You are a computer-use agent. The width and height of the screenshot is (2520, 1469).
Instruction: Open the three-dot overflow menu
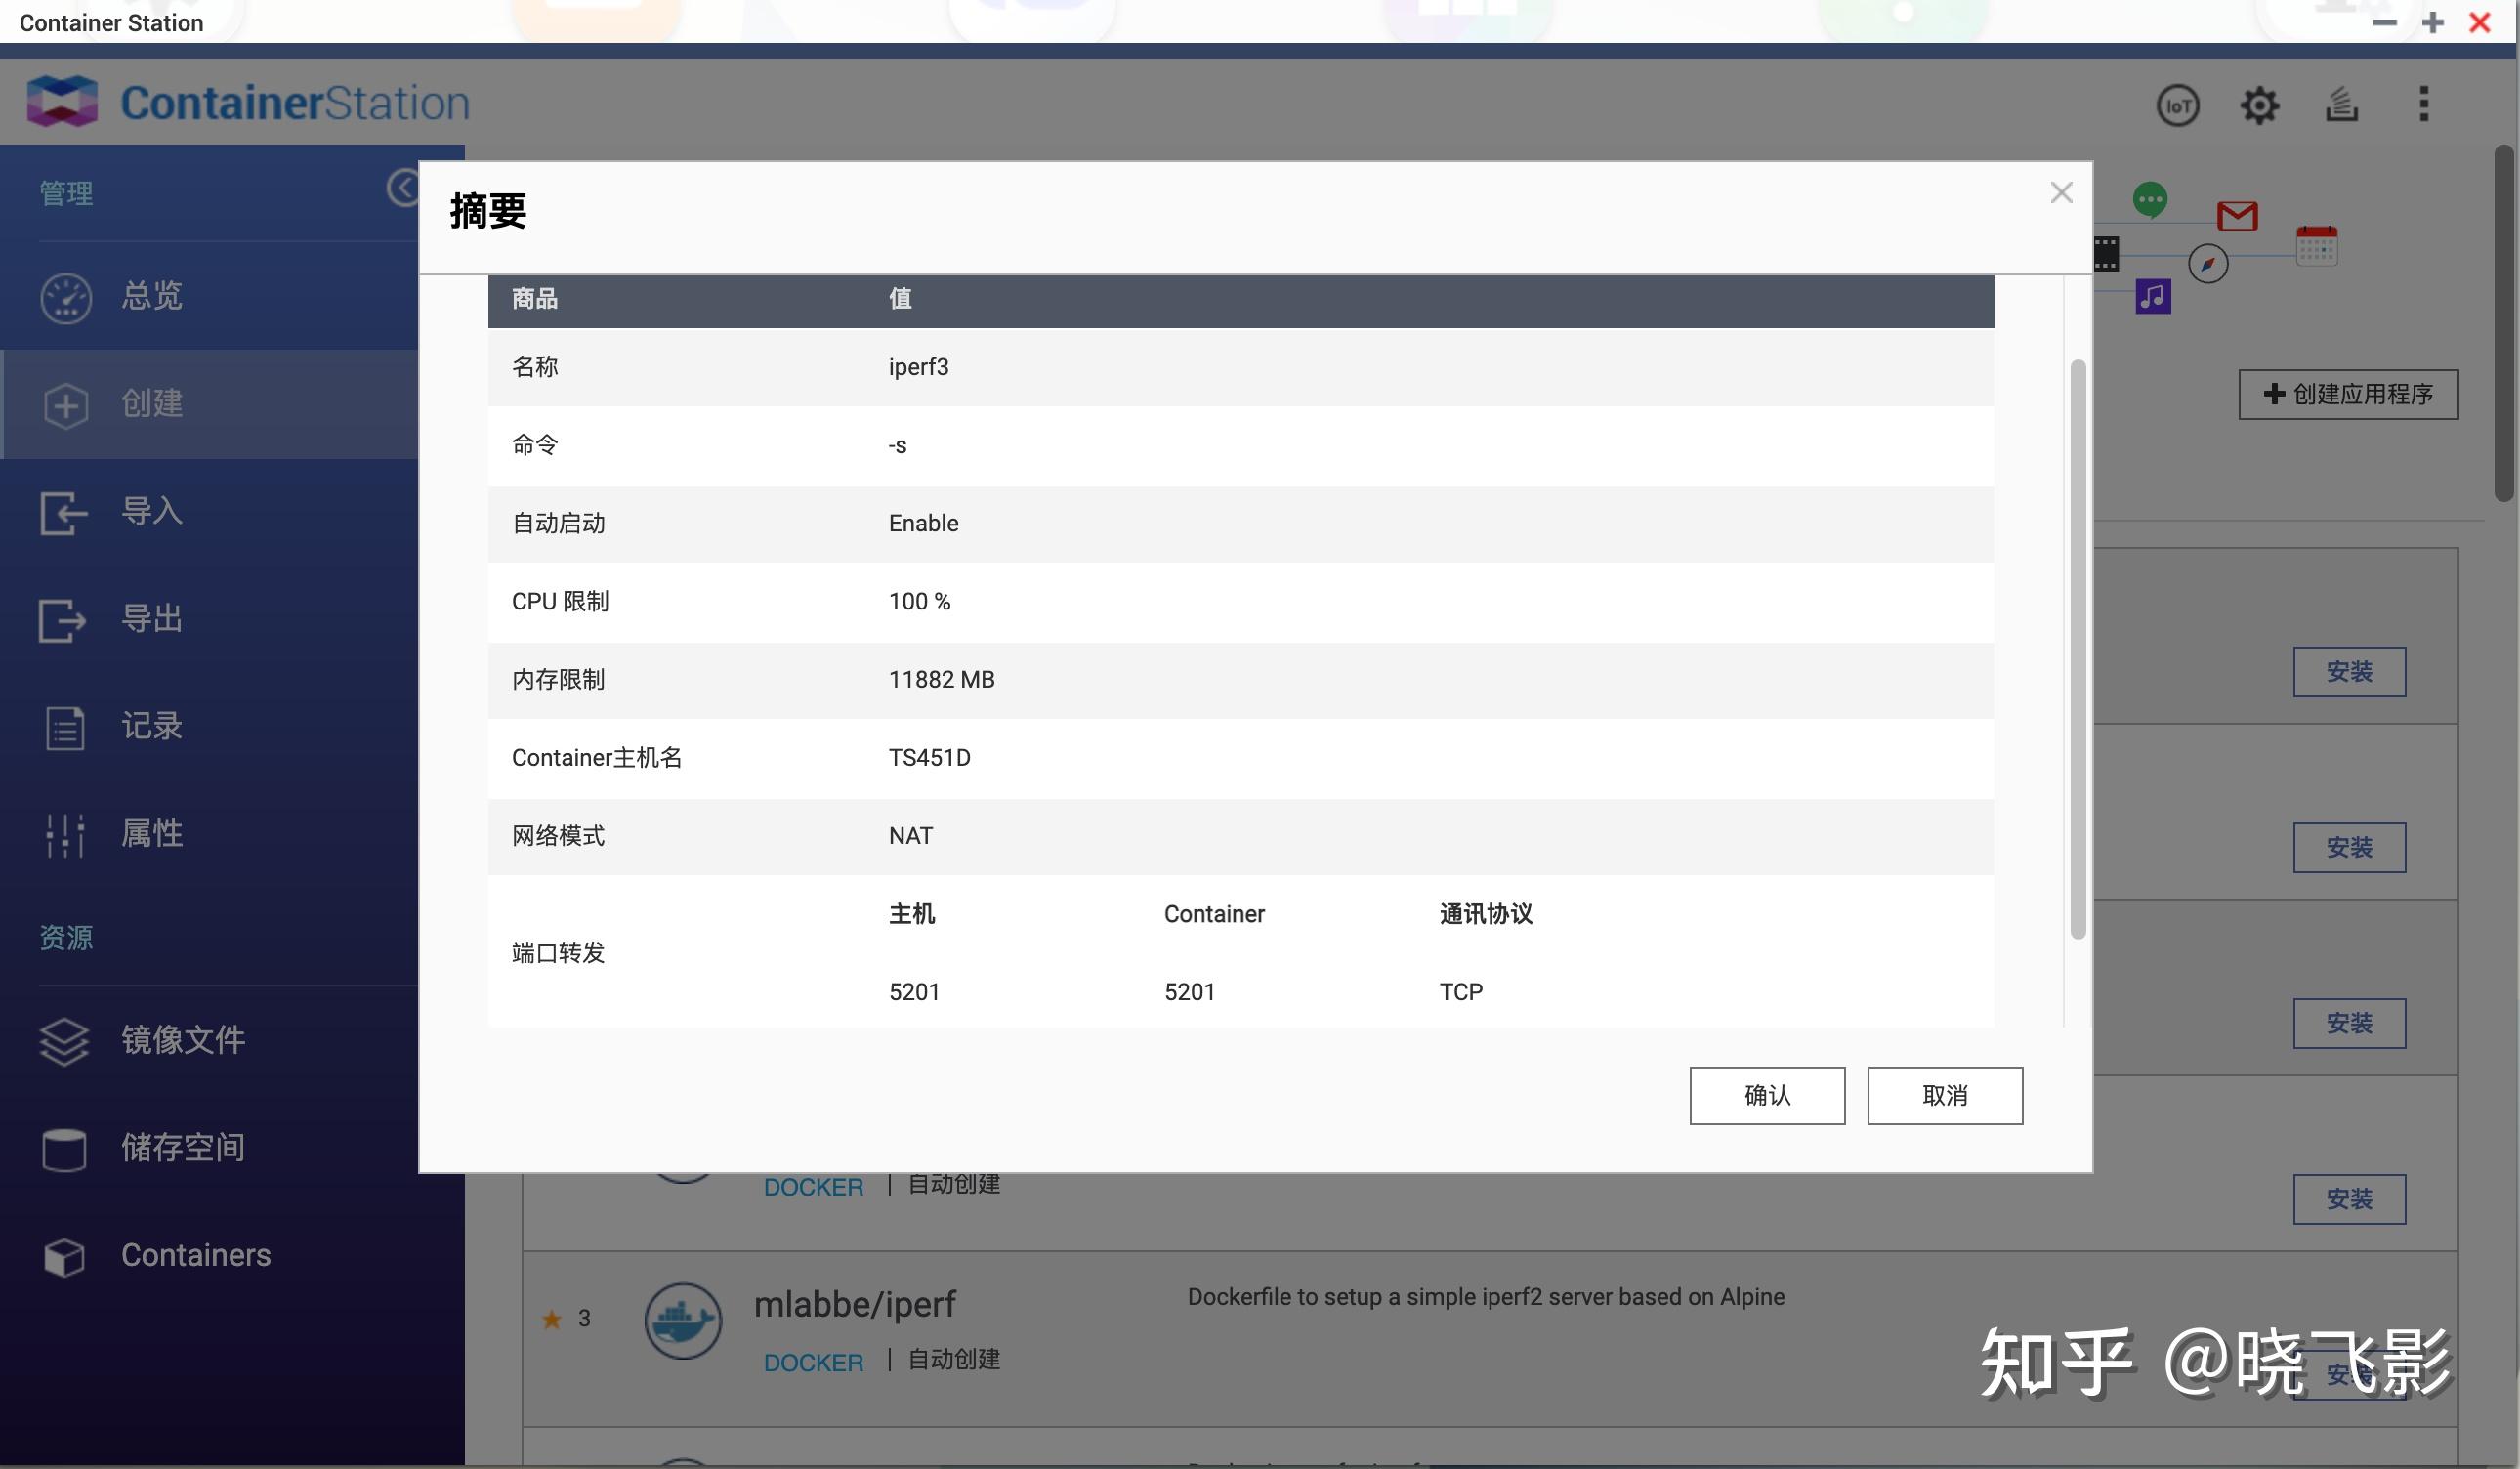[x=2424, y=104]
